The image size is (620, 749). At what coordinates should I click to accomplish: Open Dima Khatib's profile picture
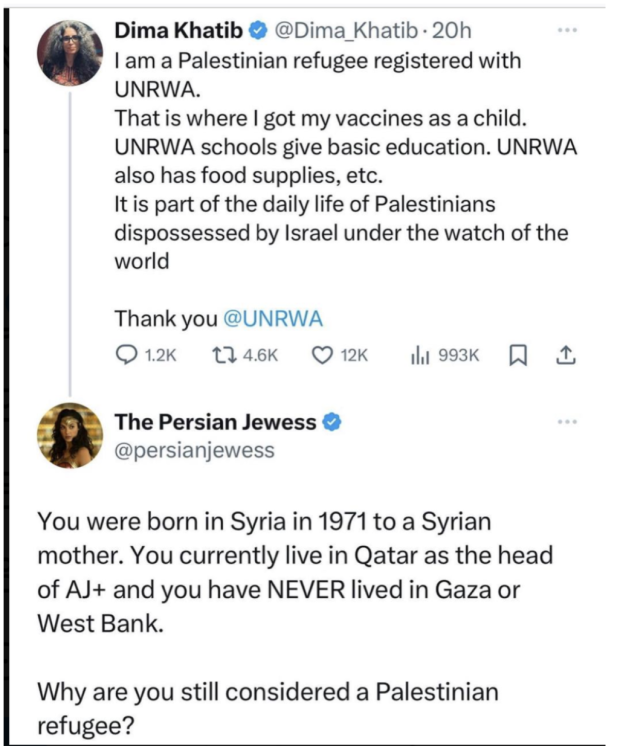point(71,52)
